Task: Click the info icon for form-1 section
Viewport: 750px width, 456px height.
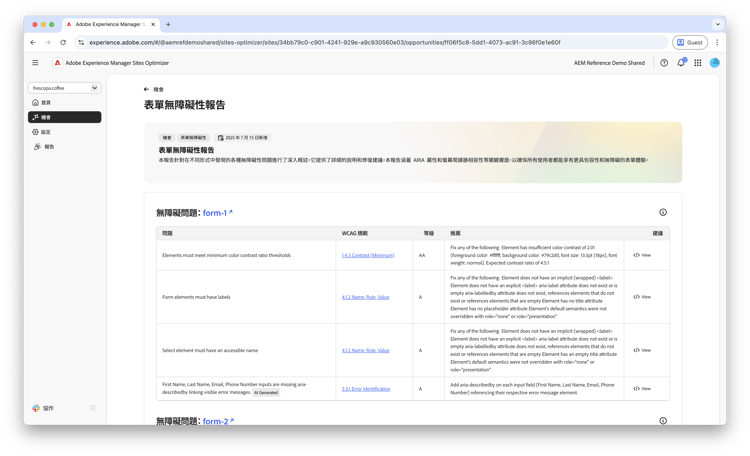Action: (663, 212)
